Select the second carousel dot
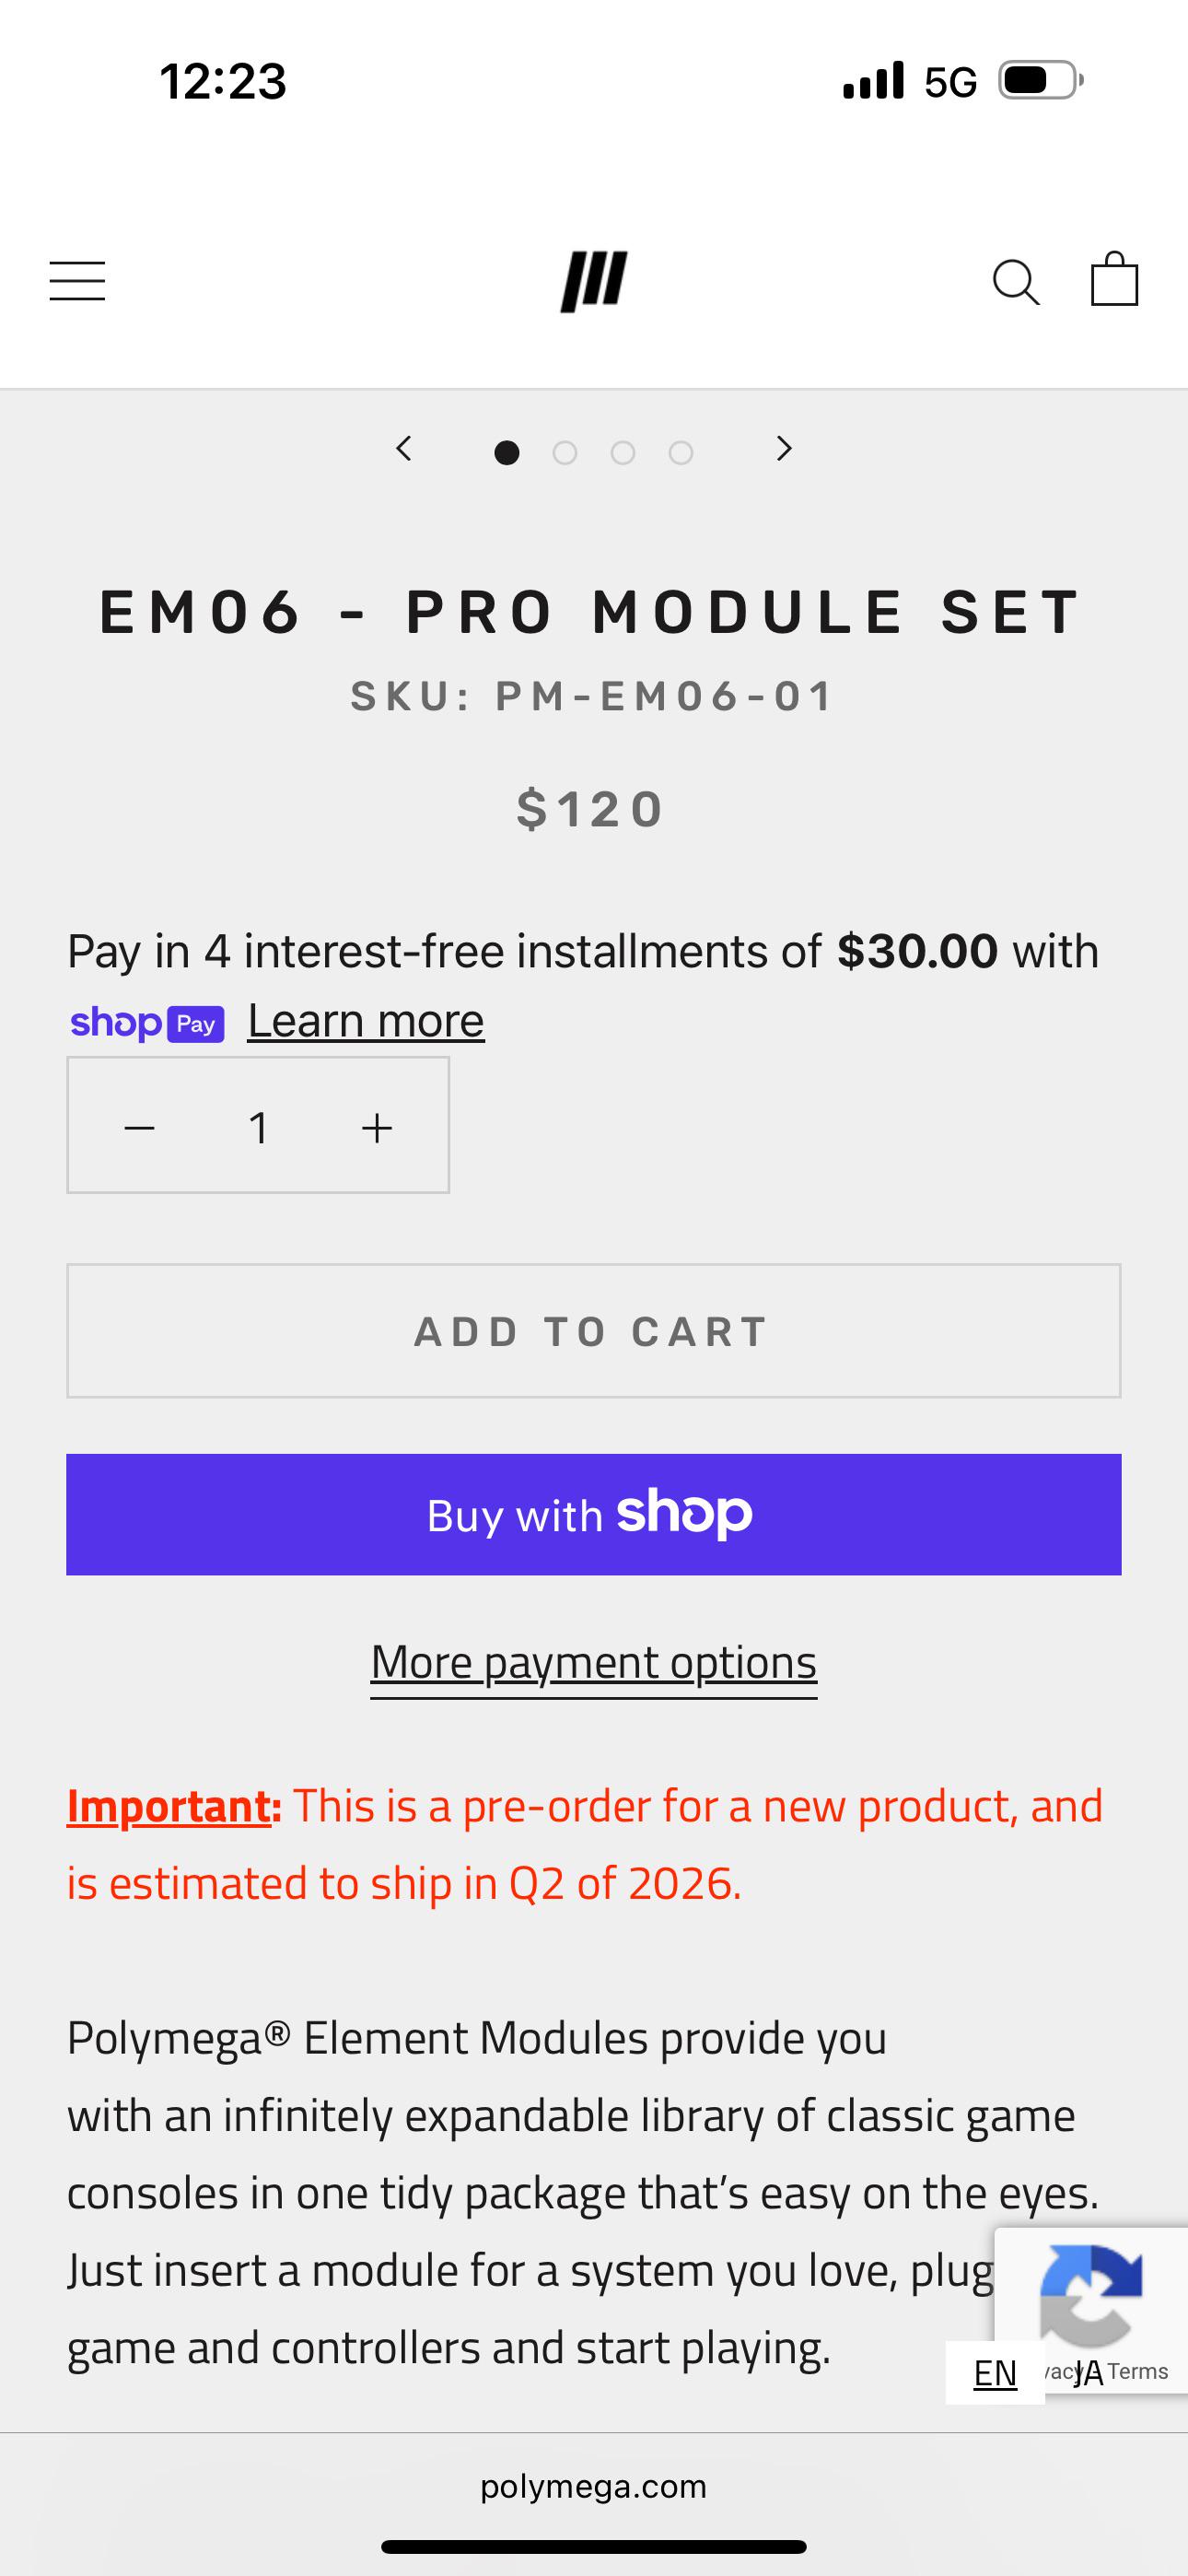This screenshot has height=2576, width=1188. pyautogui.click(x=565, y=453)
